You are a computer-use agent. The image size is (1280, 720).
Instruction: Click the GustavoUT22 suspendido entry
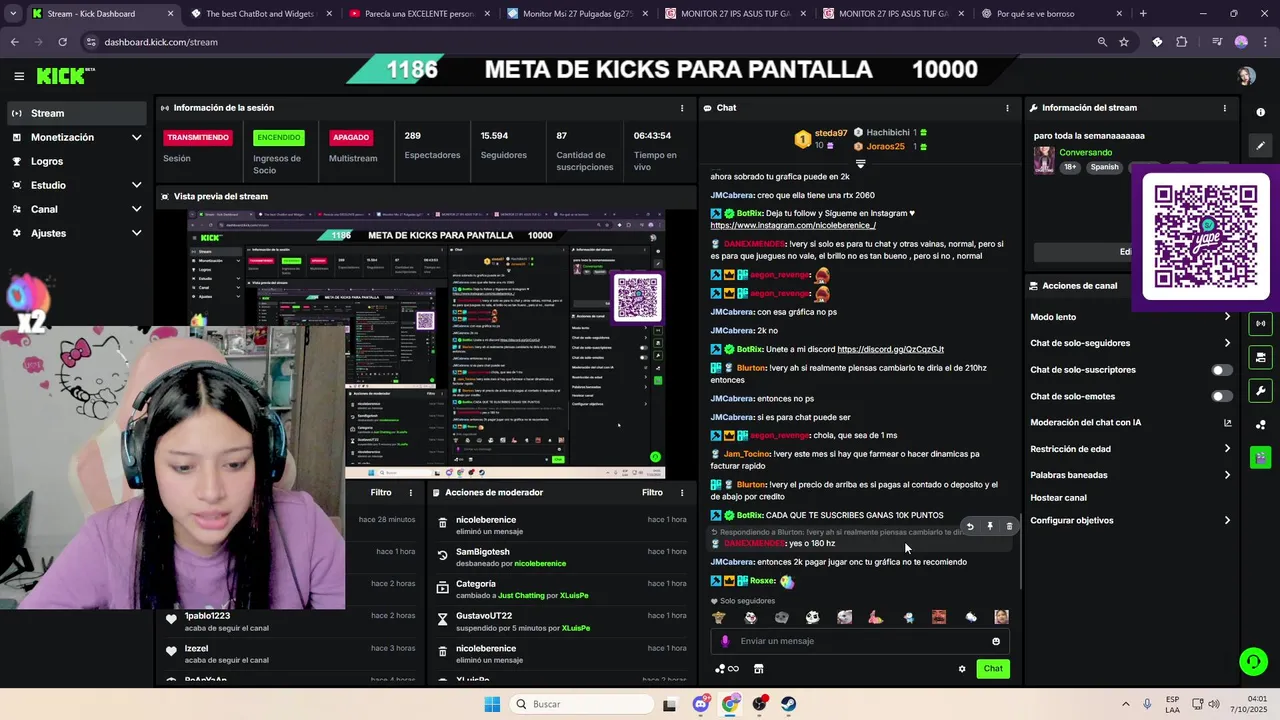(x=562, y=621)
